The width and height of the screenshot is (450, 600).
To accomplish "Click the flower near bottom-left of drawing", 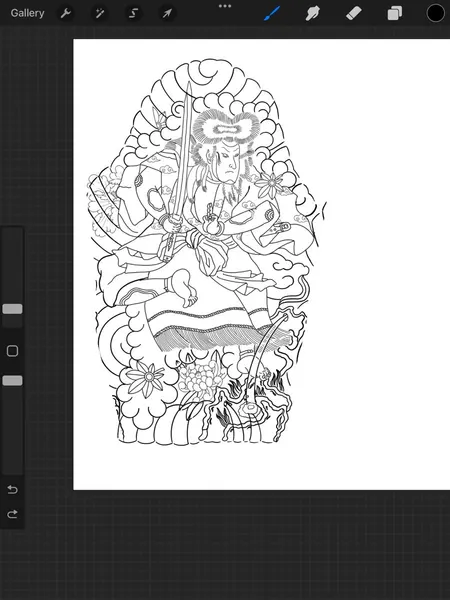I will 147,378.
